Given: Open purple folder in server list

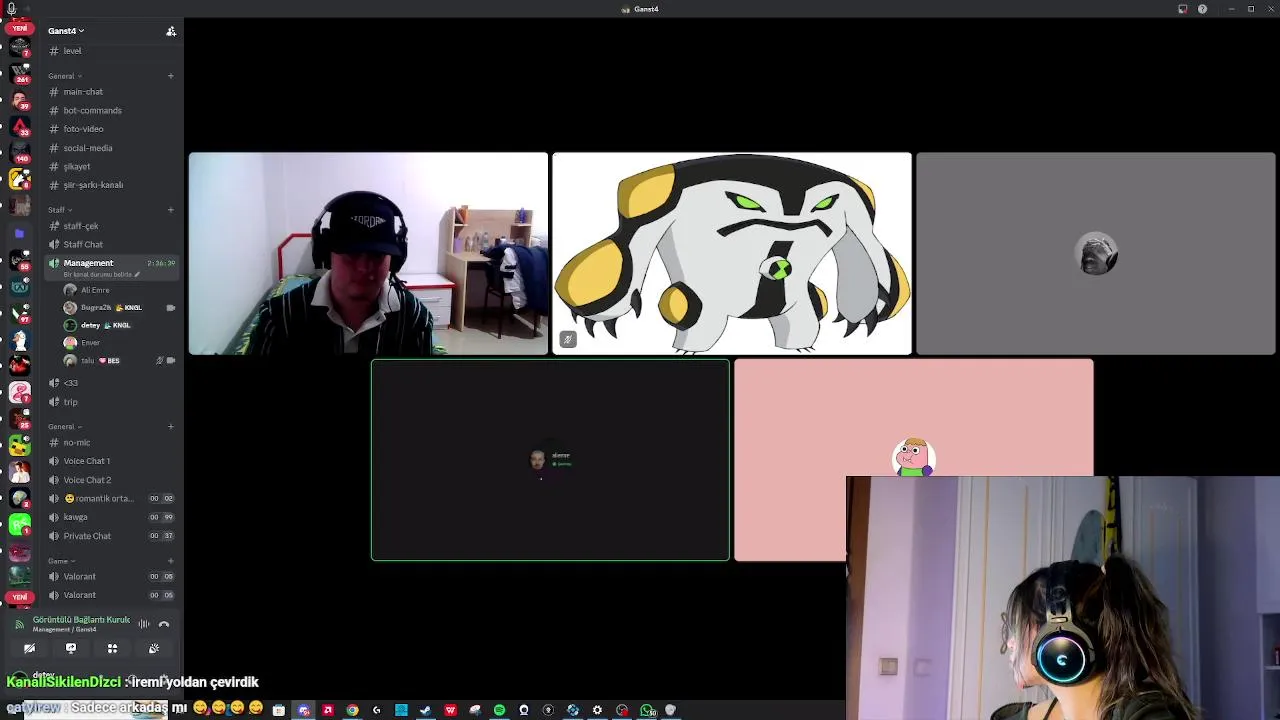Looking at the screenshot, I should 19,234.
